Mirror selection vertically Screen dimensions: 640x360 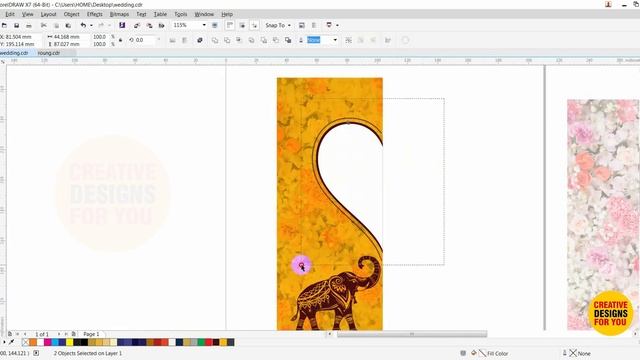coord(184,40)
